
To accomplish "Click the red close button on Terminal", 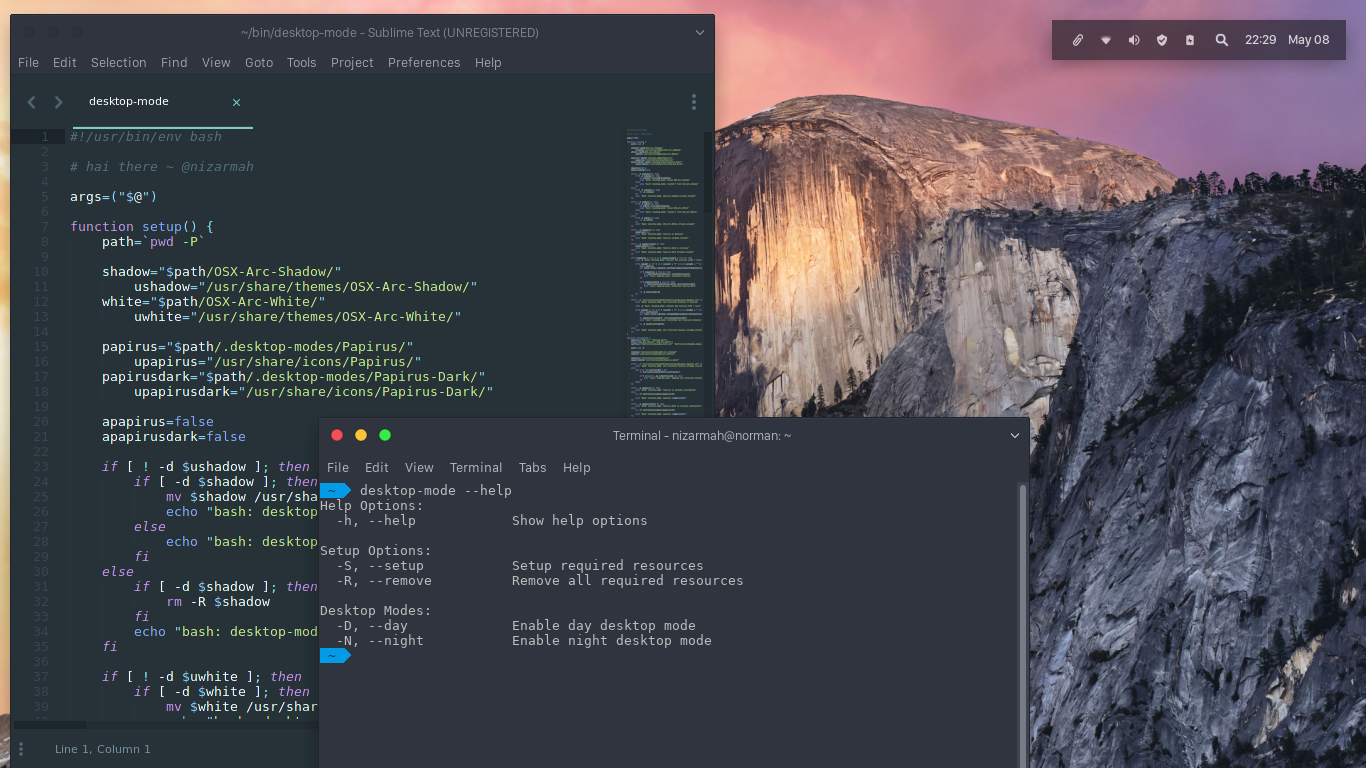I will 337,435.
